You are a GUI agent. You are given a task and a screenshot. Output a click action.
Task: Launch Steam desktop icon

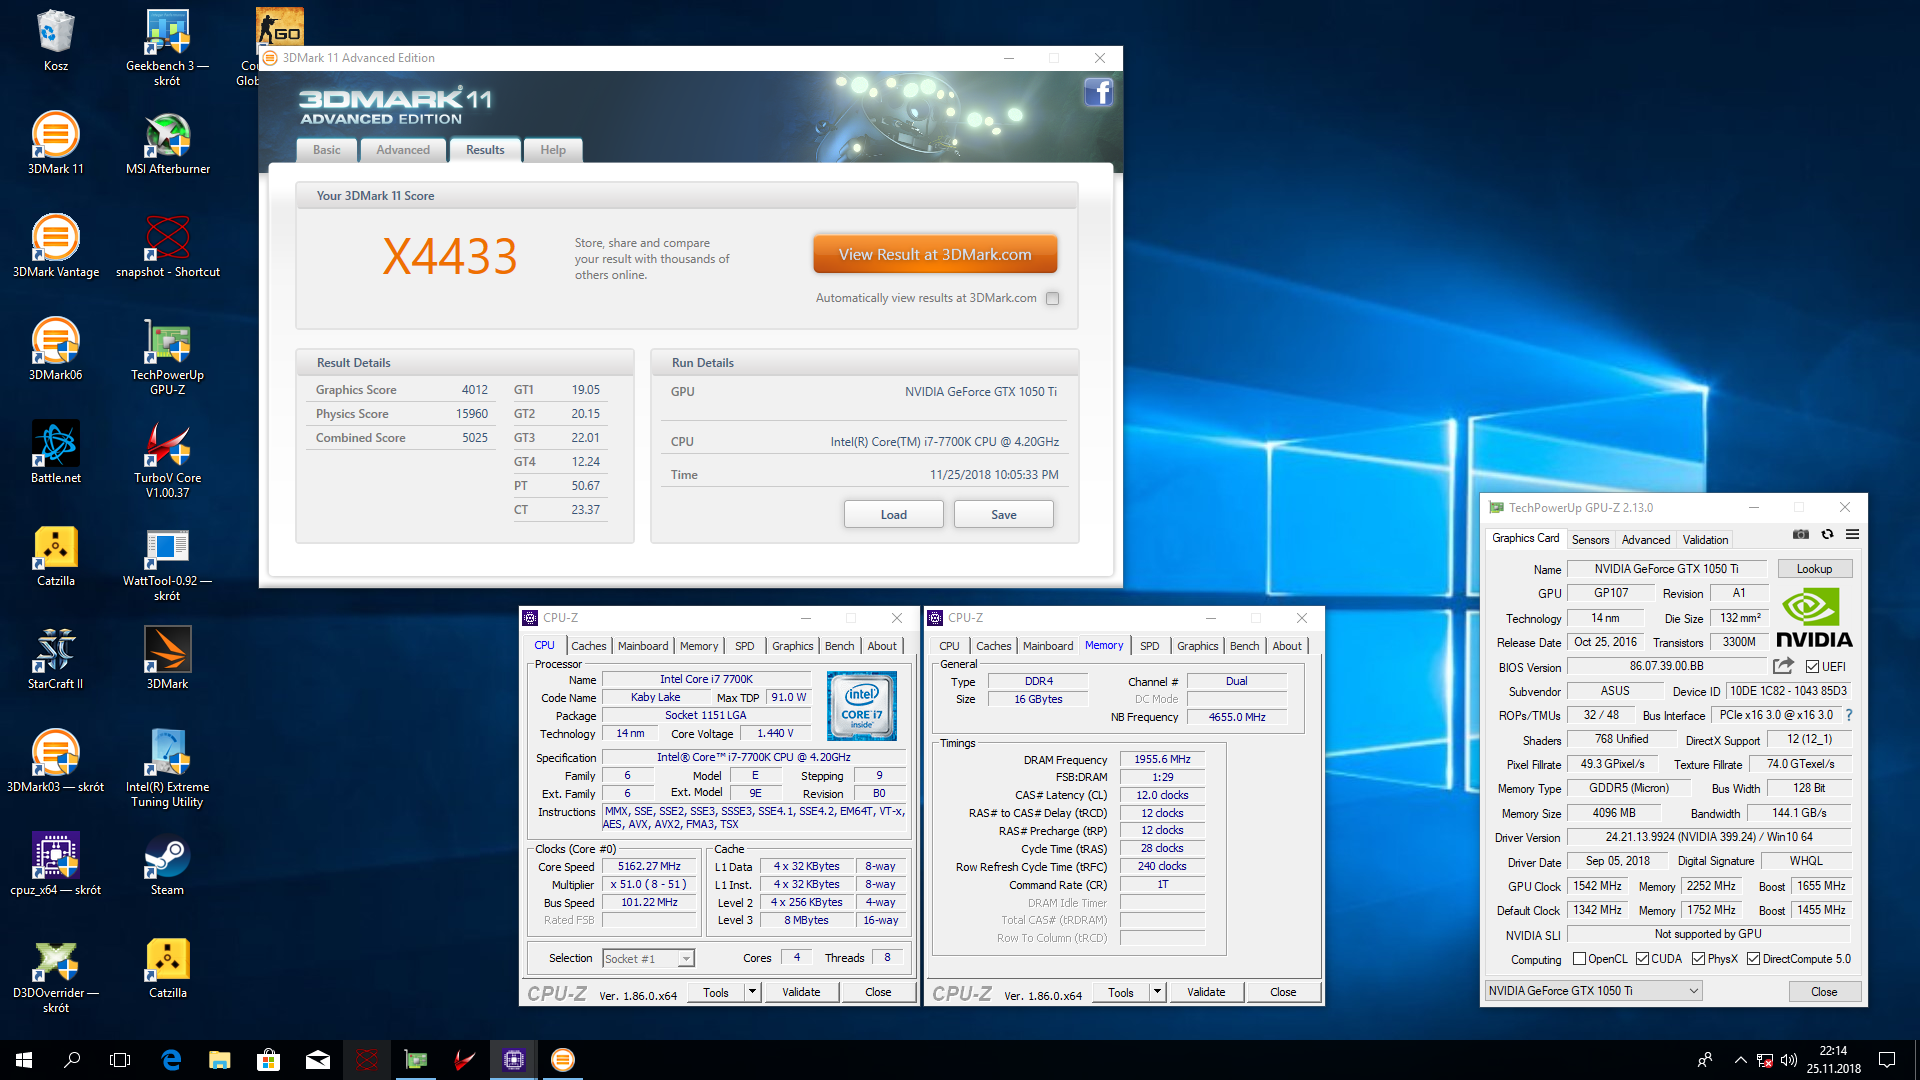167,864
